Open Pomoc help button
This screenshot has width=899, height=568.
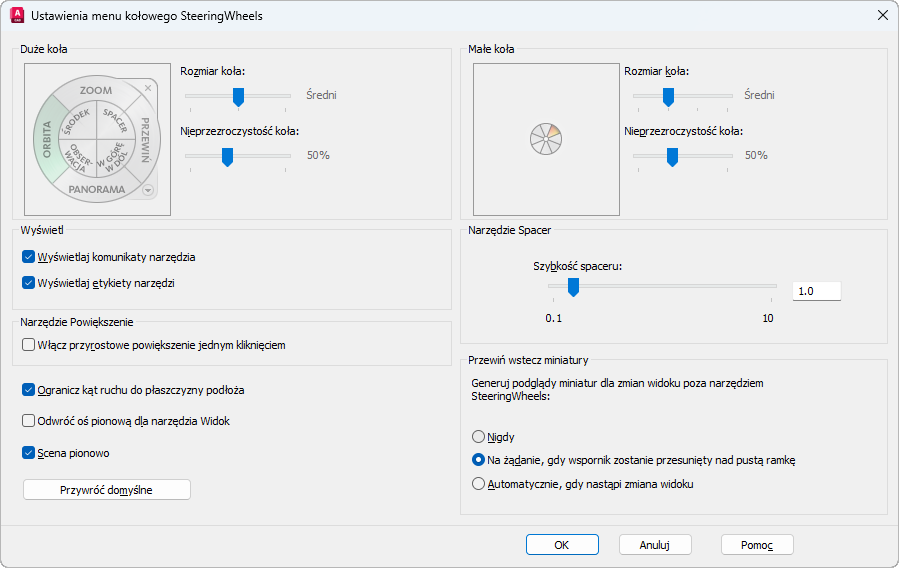[x=757, y=545]
